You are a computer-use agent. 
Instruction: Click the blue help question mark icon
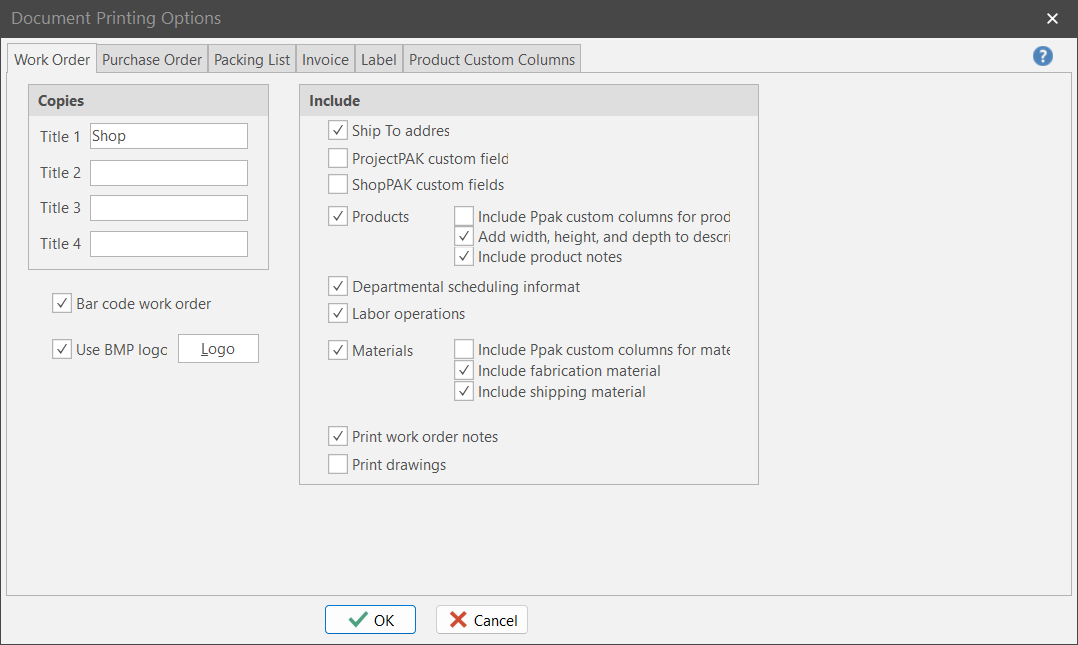1043,56
